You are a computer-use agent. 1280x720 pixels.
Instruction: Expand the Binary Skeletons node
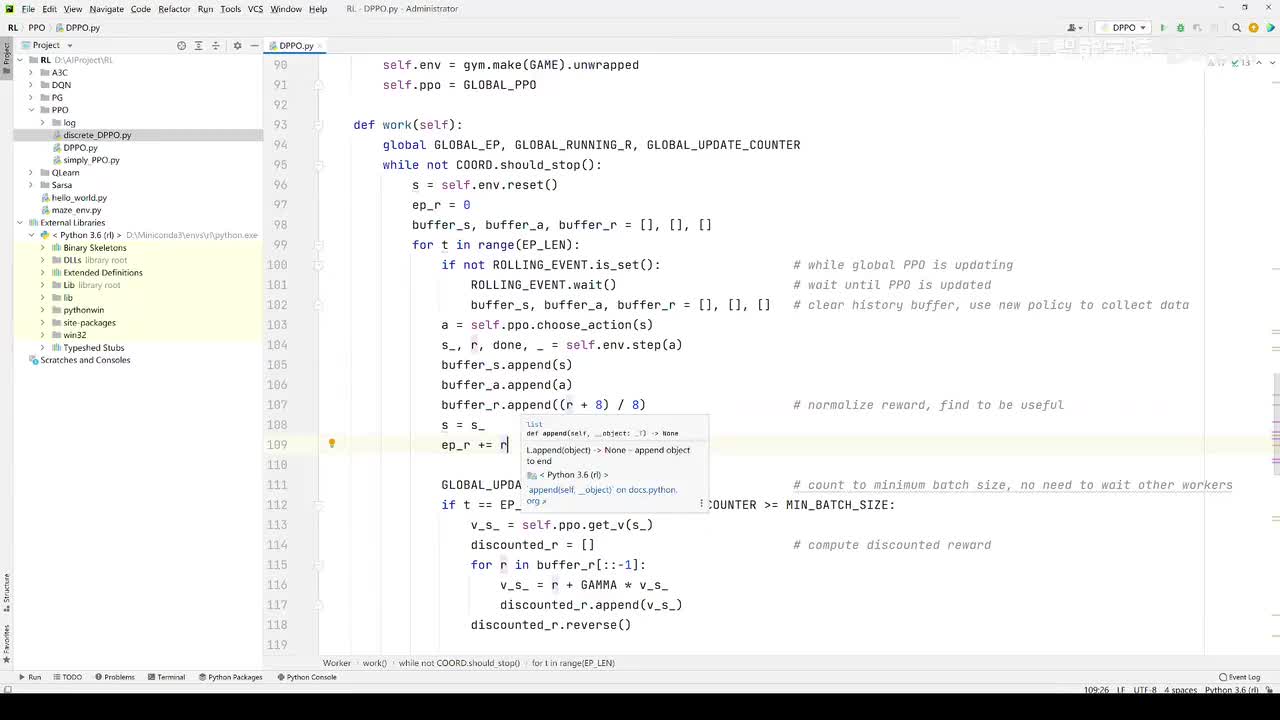click(43, 247)
